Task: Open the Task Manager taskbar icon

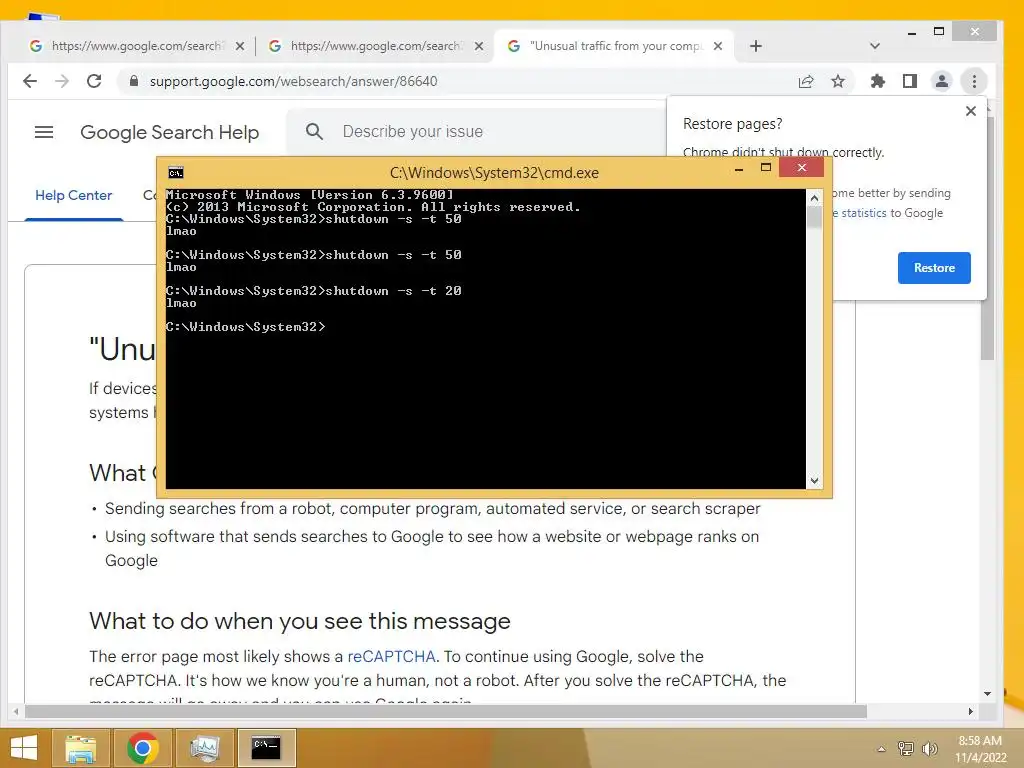Action: coord(204,748)
